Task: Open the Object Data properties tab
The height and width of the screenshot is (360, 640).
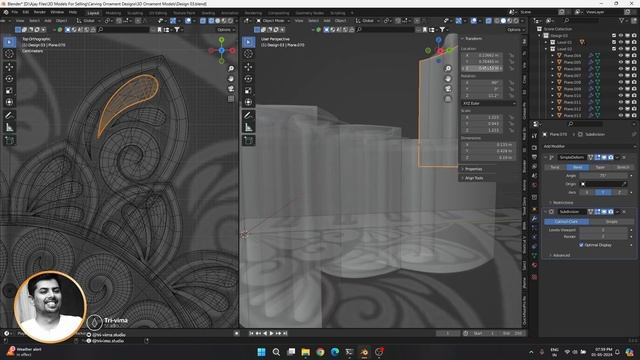Action: point(534,256)
